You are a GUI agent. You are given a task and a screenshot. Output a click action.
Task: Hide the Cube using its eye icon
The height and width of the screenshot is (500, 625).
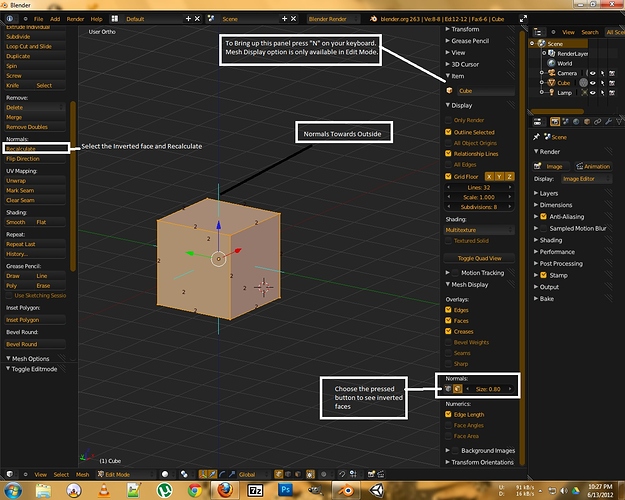tap(593, 83)
